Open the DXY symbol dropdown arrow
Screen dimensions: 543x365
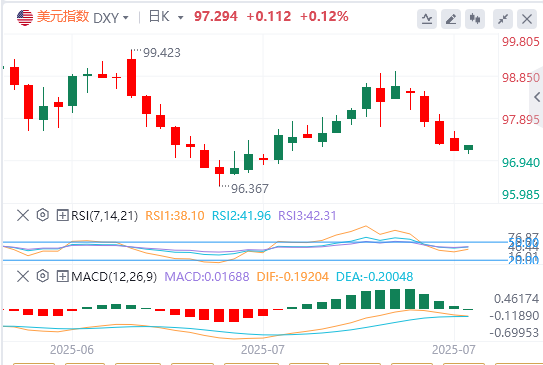tap(126, 17)
